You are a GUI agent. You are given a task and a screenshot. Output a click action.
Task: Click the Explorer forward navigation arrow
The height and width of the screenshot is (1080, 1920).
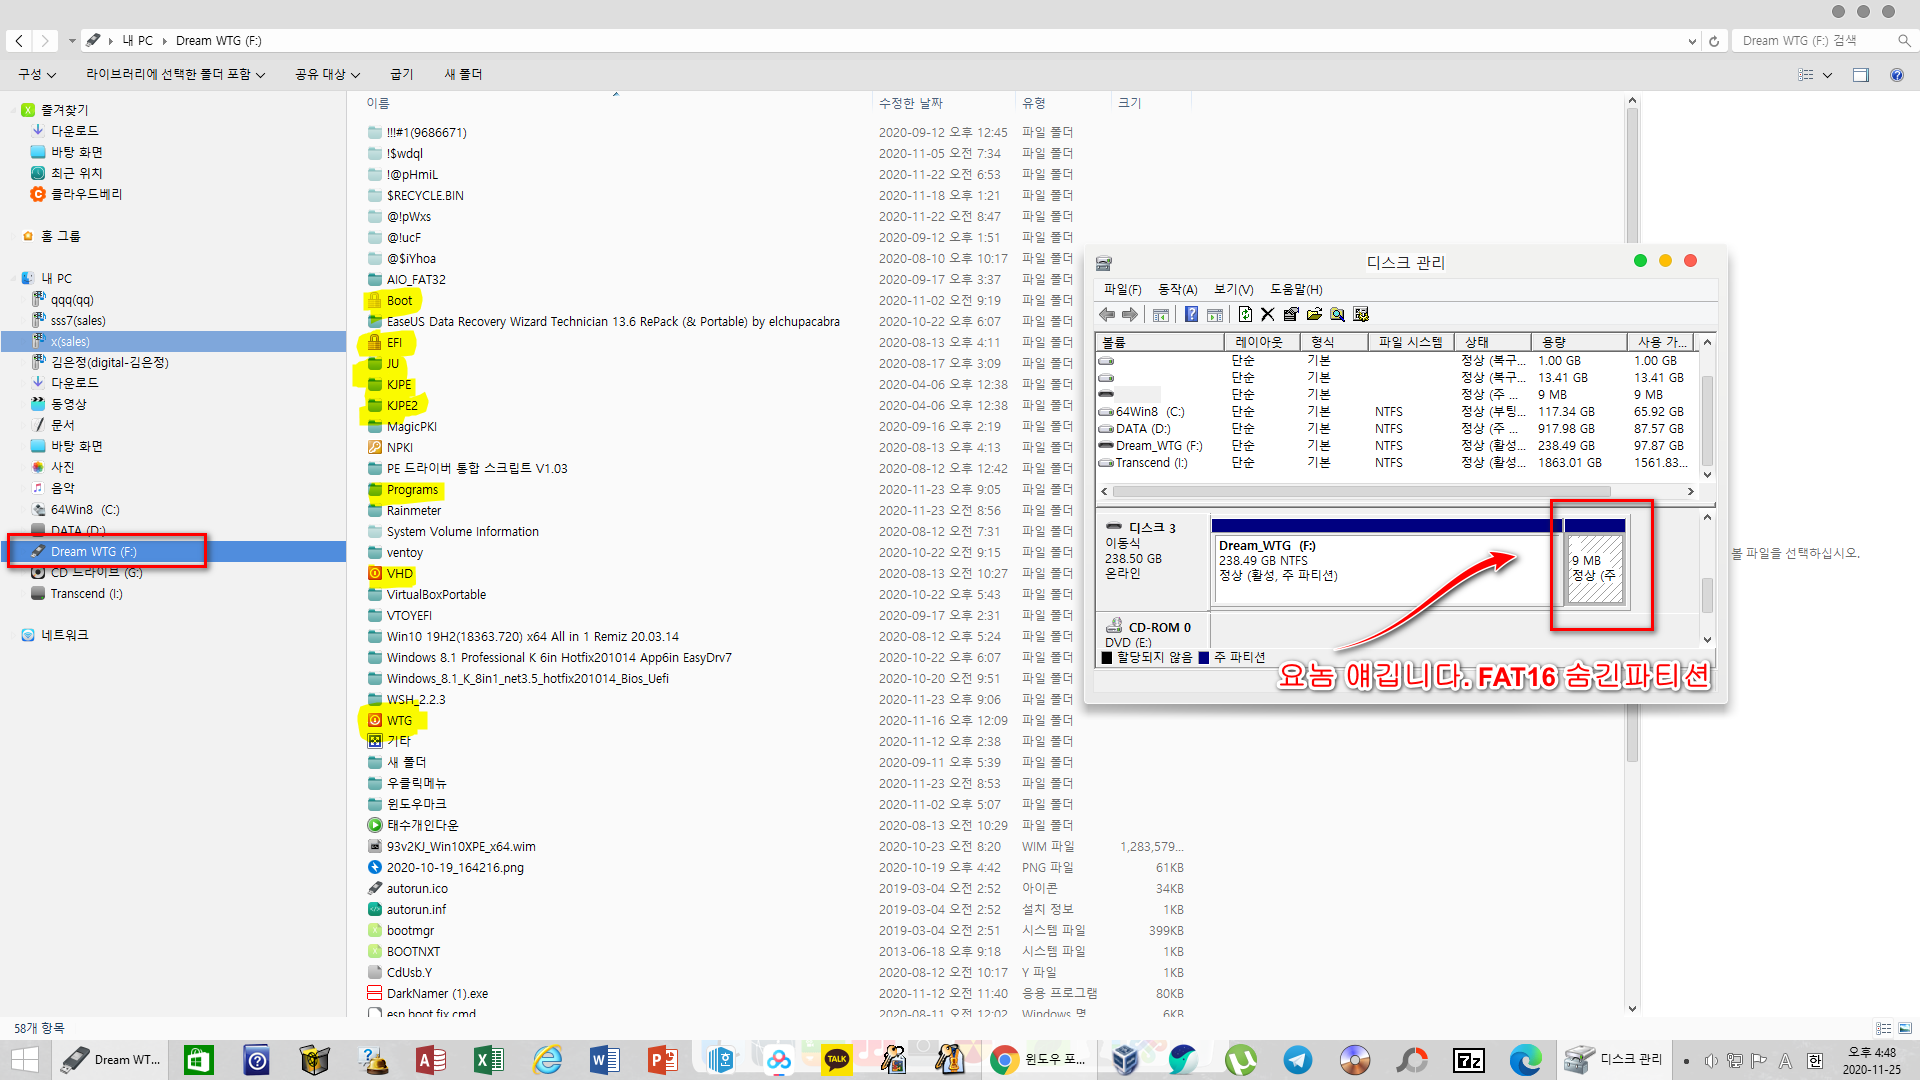45,41
